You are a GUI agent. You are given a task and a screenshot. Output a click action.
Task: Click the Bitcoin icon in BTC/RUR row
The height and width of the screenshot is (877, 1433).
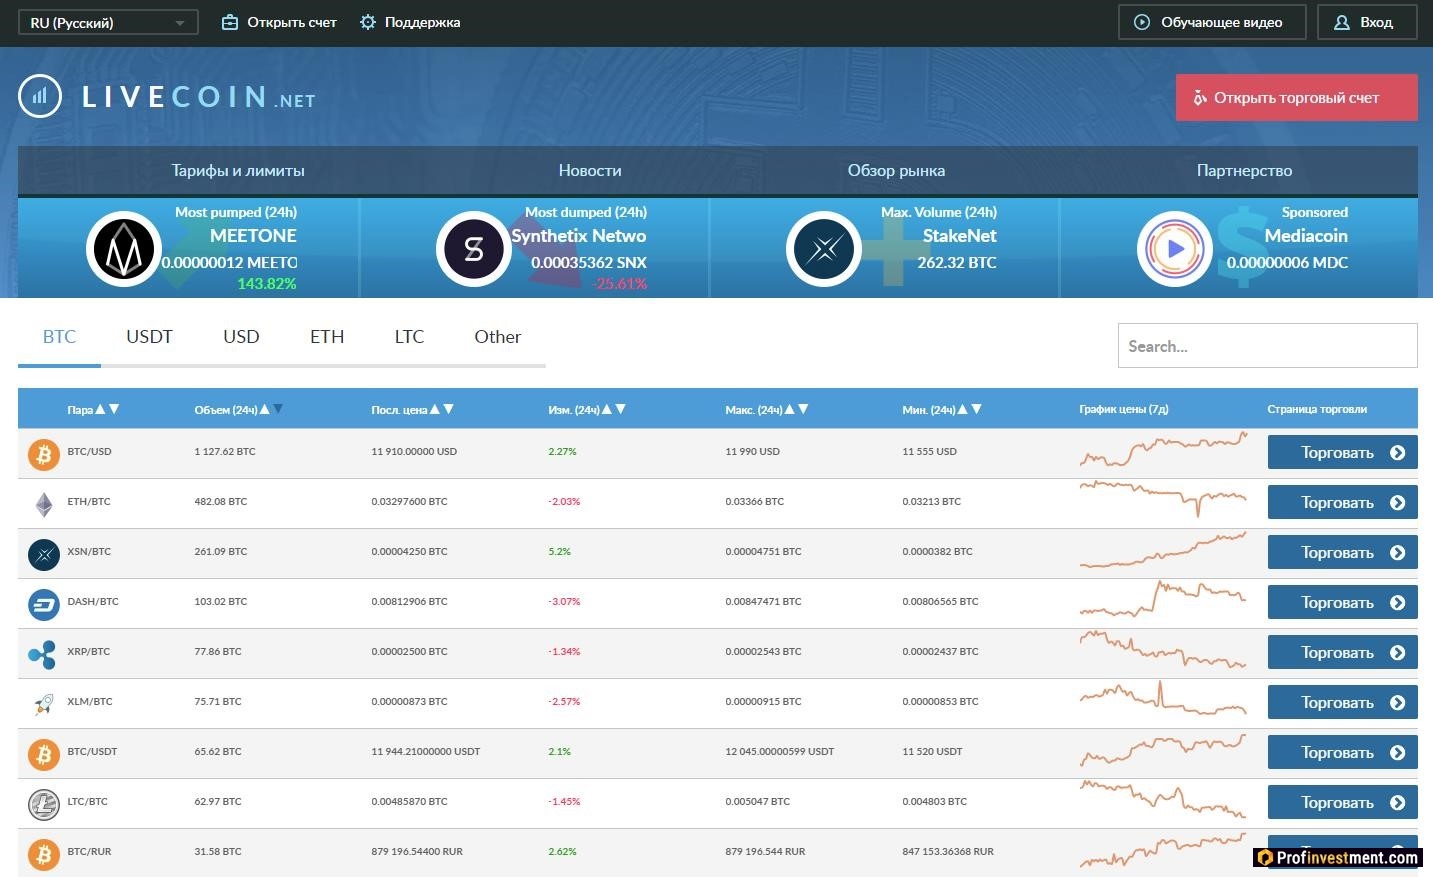click(43, 854)
